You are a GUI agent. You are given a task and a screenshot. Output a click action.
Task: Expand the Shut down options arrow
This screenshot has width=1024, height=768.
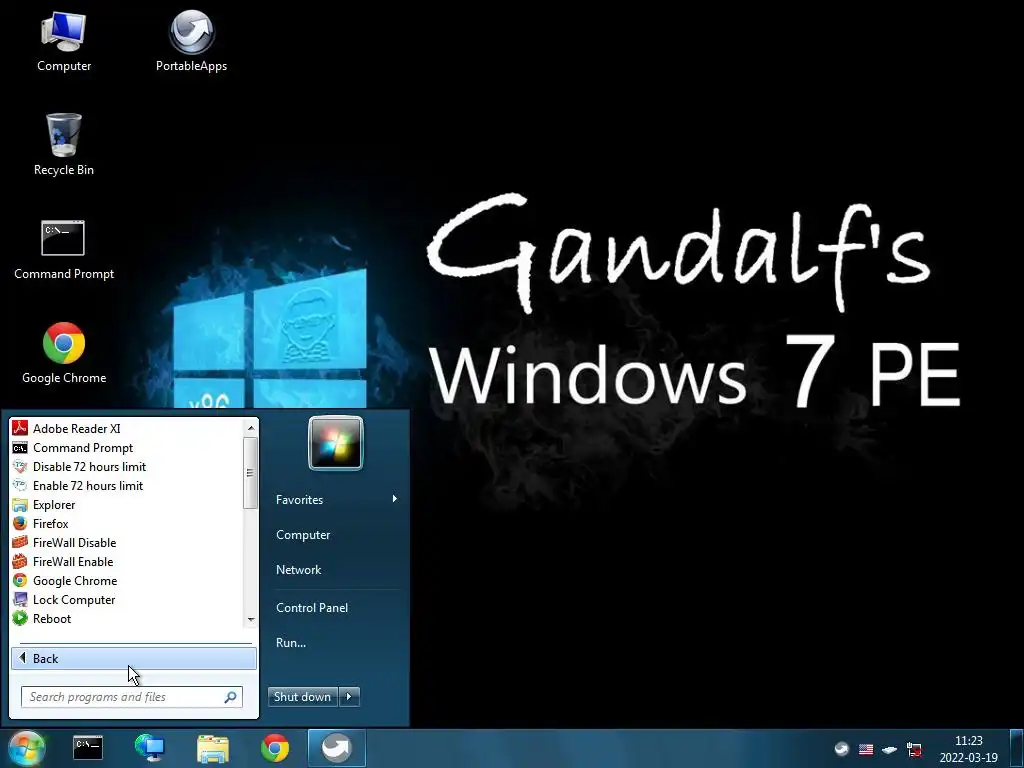click(x=349, y=697)
